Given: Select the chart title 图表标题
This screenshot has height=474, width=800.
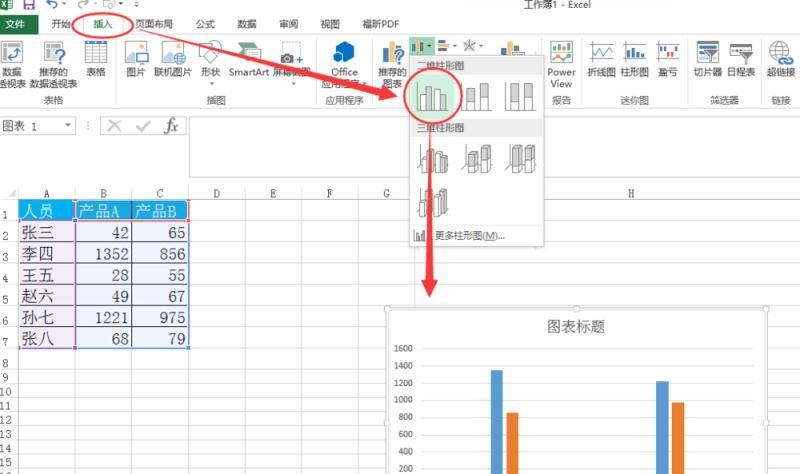Looking at the screenshot, I should tap(576, 327).
